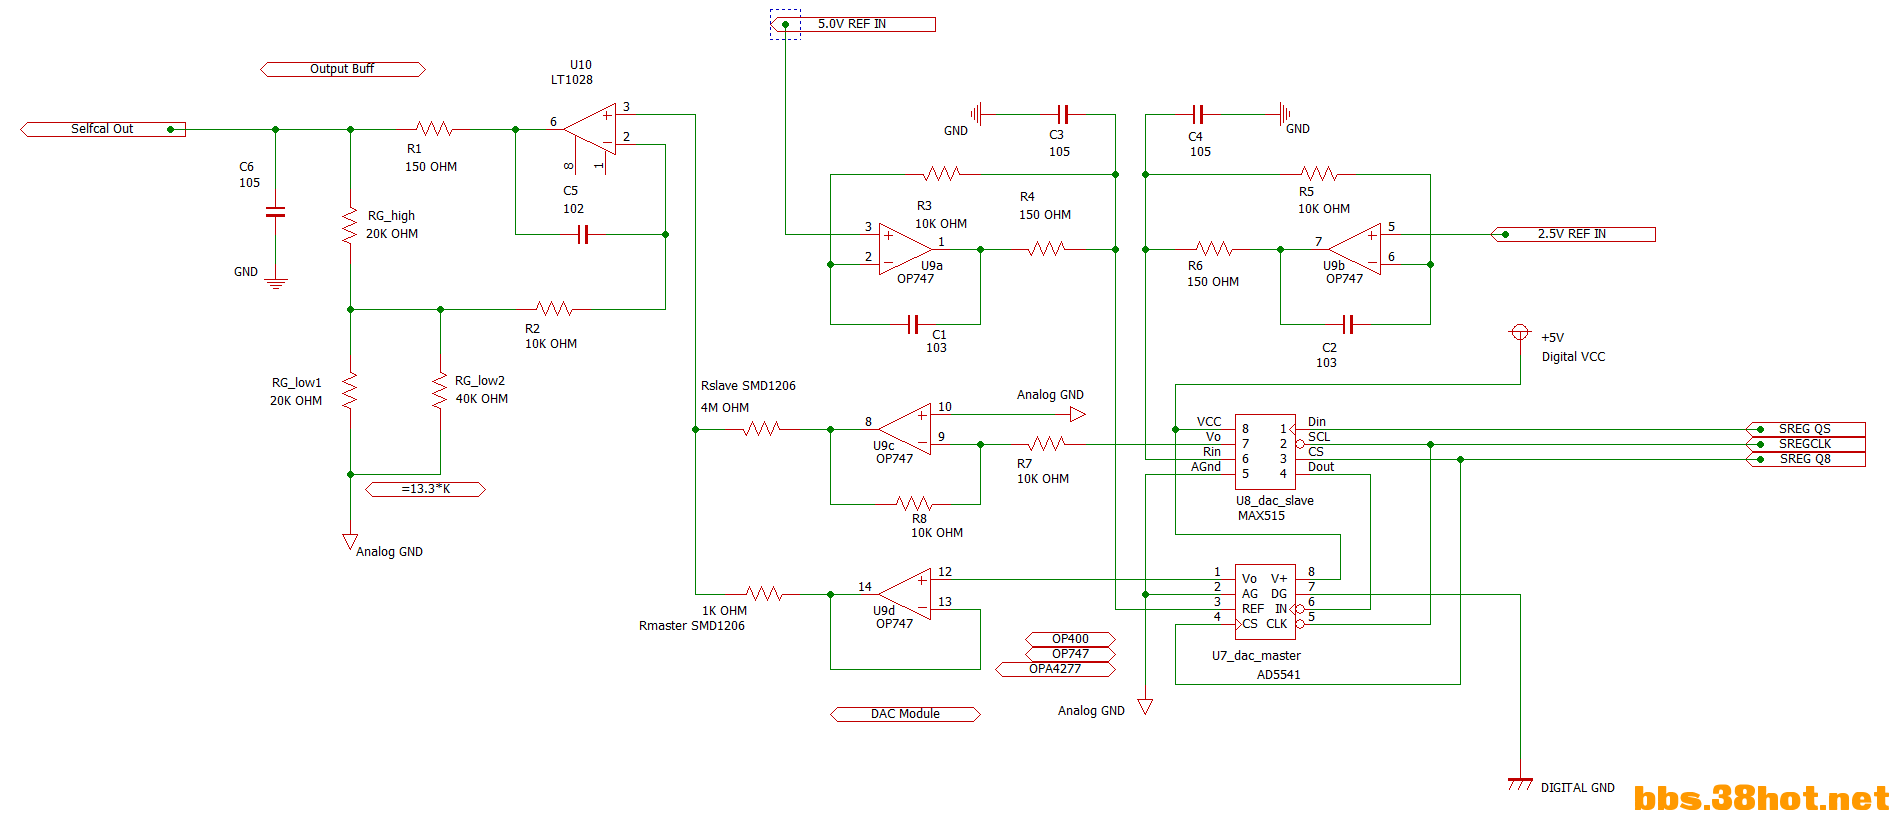Click the RG_low1 20K OHM resistor
Image resolution: width=1892 pixels, height=816 pixels.
(x=350, y=391)
